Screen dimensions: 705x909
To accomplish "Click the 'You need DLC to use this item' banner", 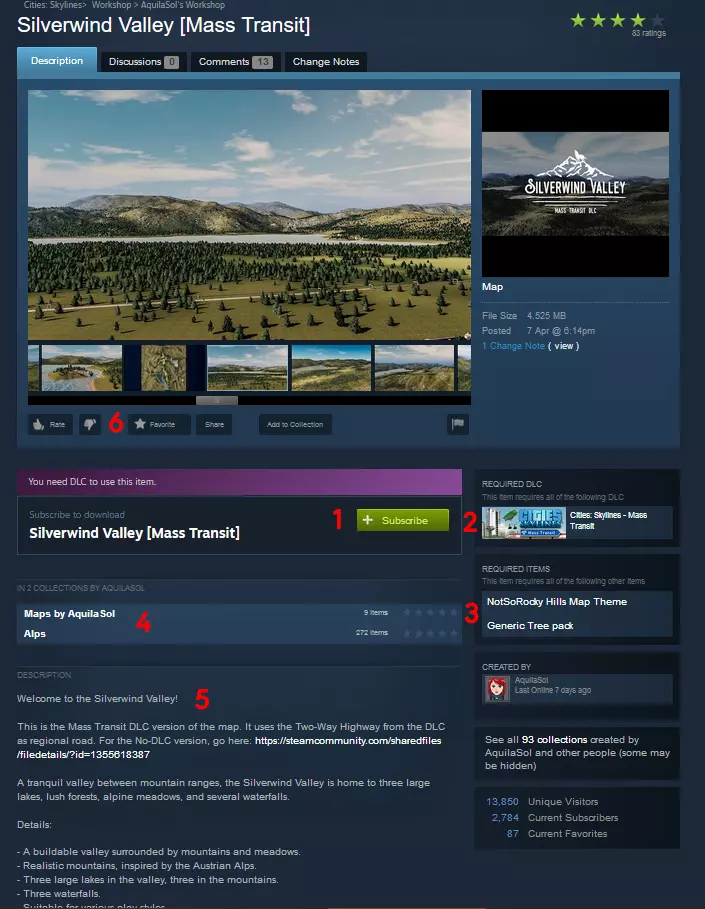I will point(239,482).
